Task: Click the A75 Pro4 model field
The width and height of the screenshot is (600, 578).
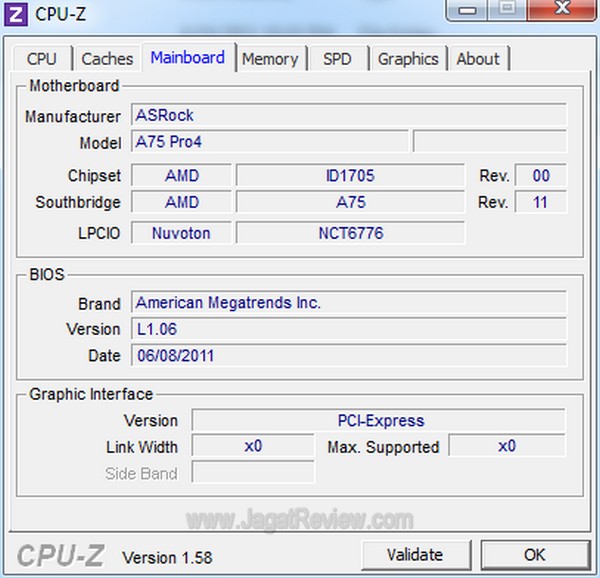Action: tap(270, 141)
